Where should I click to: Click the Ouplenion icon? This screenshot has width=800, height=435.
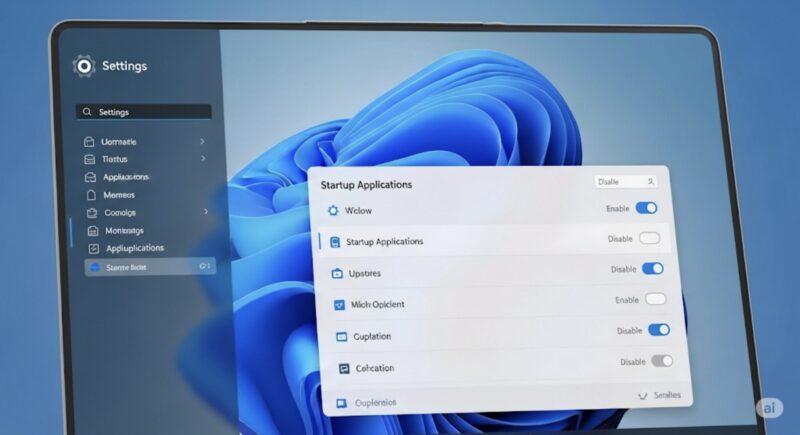341,403
